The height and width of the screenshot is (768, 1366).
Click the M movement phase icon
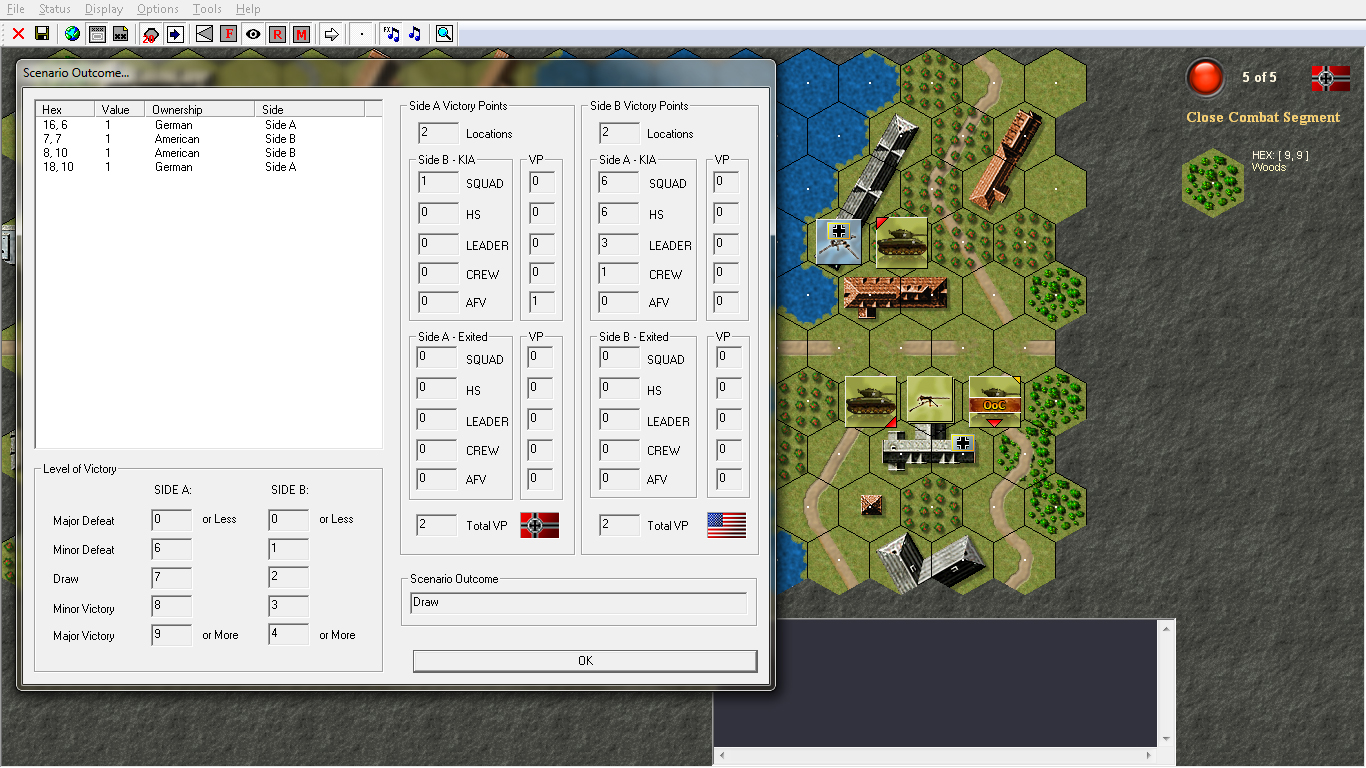302,33
